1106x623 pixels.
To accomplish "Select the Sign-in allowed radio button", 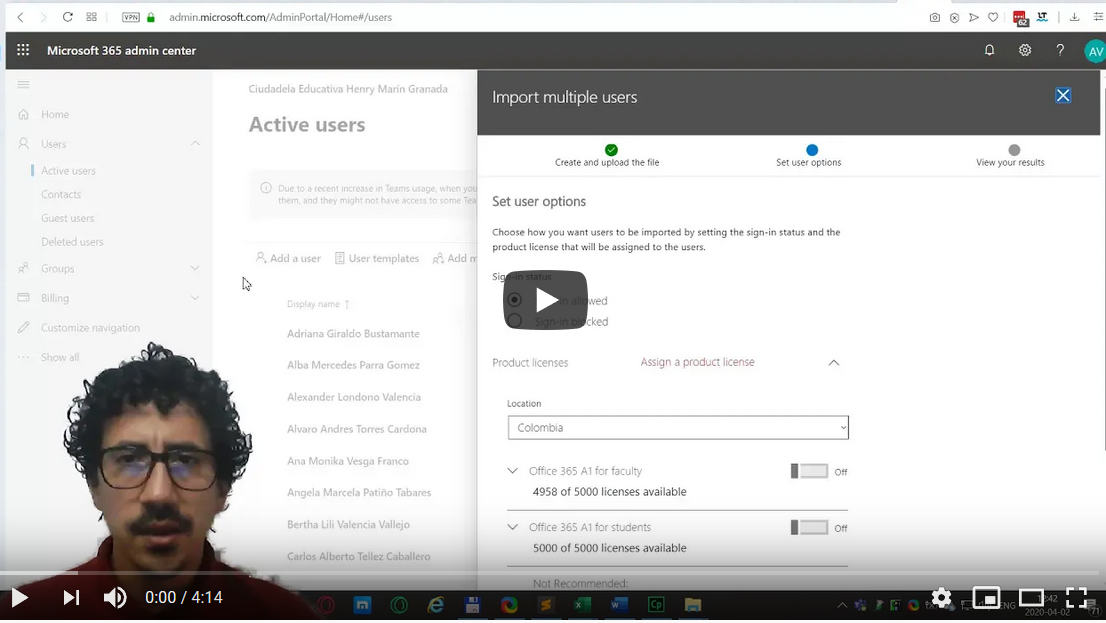I will [x=513, y=300].
